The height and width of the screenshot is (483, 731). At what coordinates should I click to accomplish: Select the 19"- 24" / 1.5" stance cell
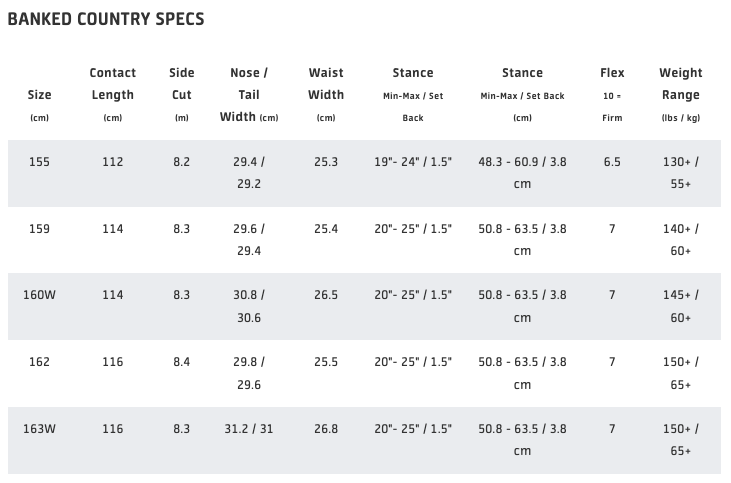[x=413, y=162]
